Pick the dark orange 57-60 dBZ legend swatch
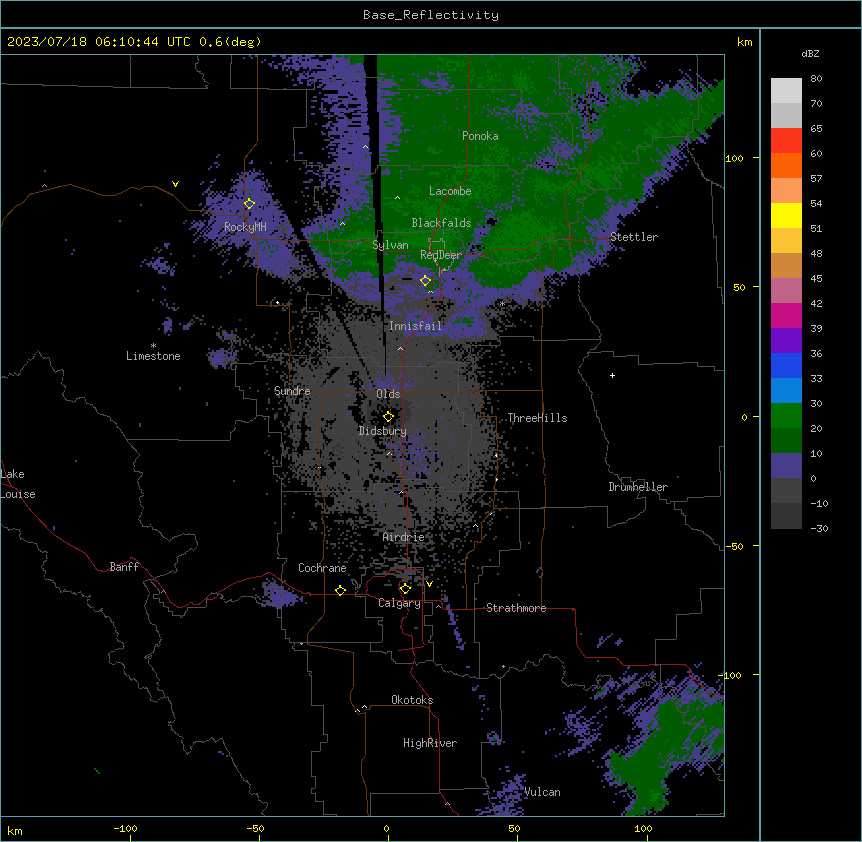The image size is (862, 842). tap(786, 166)
